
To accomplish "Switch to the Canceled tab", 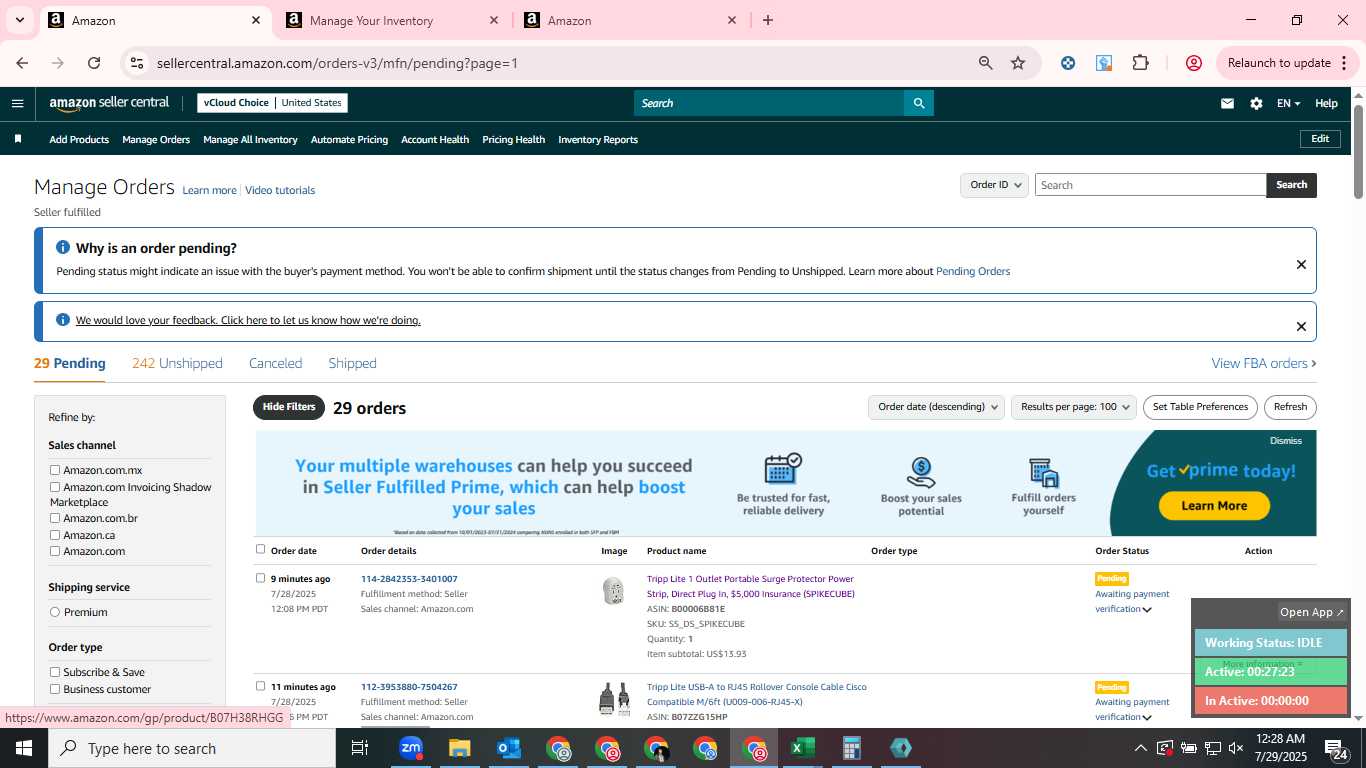I will (275, 363).
